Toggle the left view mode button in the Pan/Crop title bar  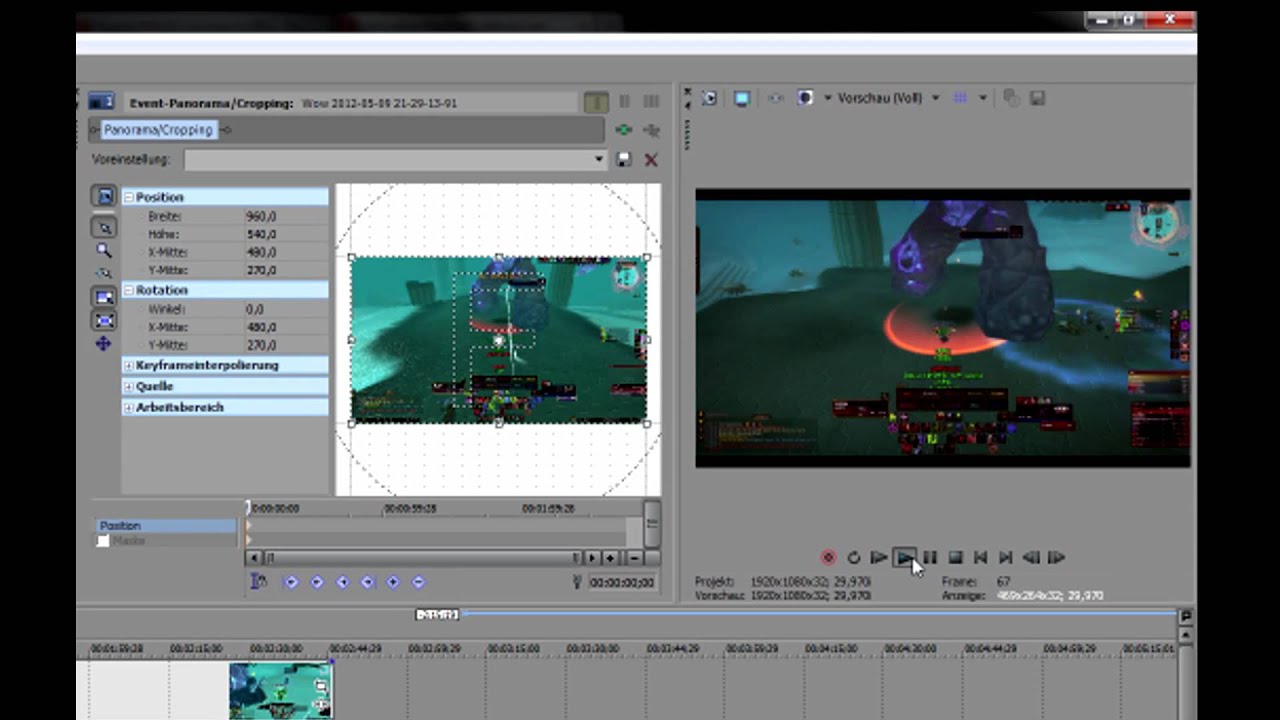[596, 102]
